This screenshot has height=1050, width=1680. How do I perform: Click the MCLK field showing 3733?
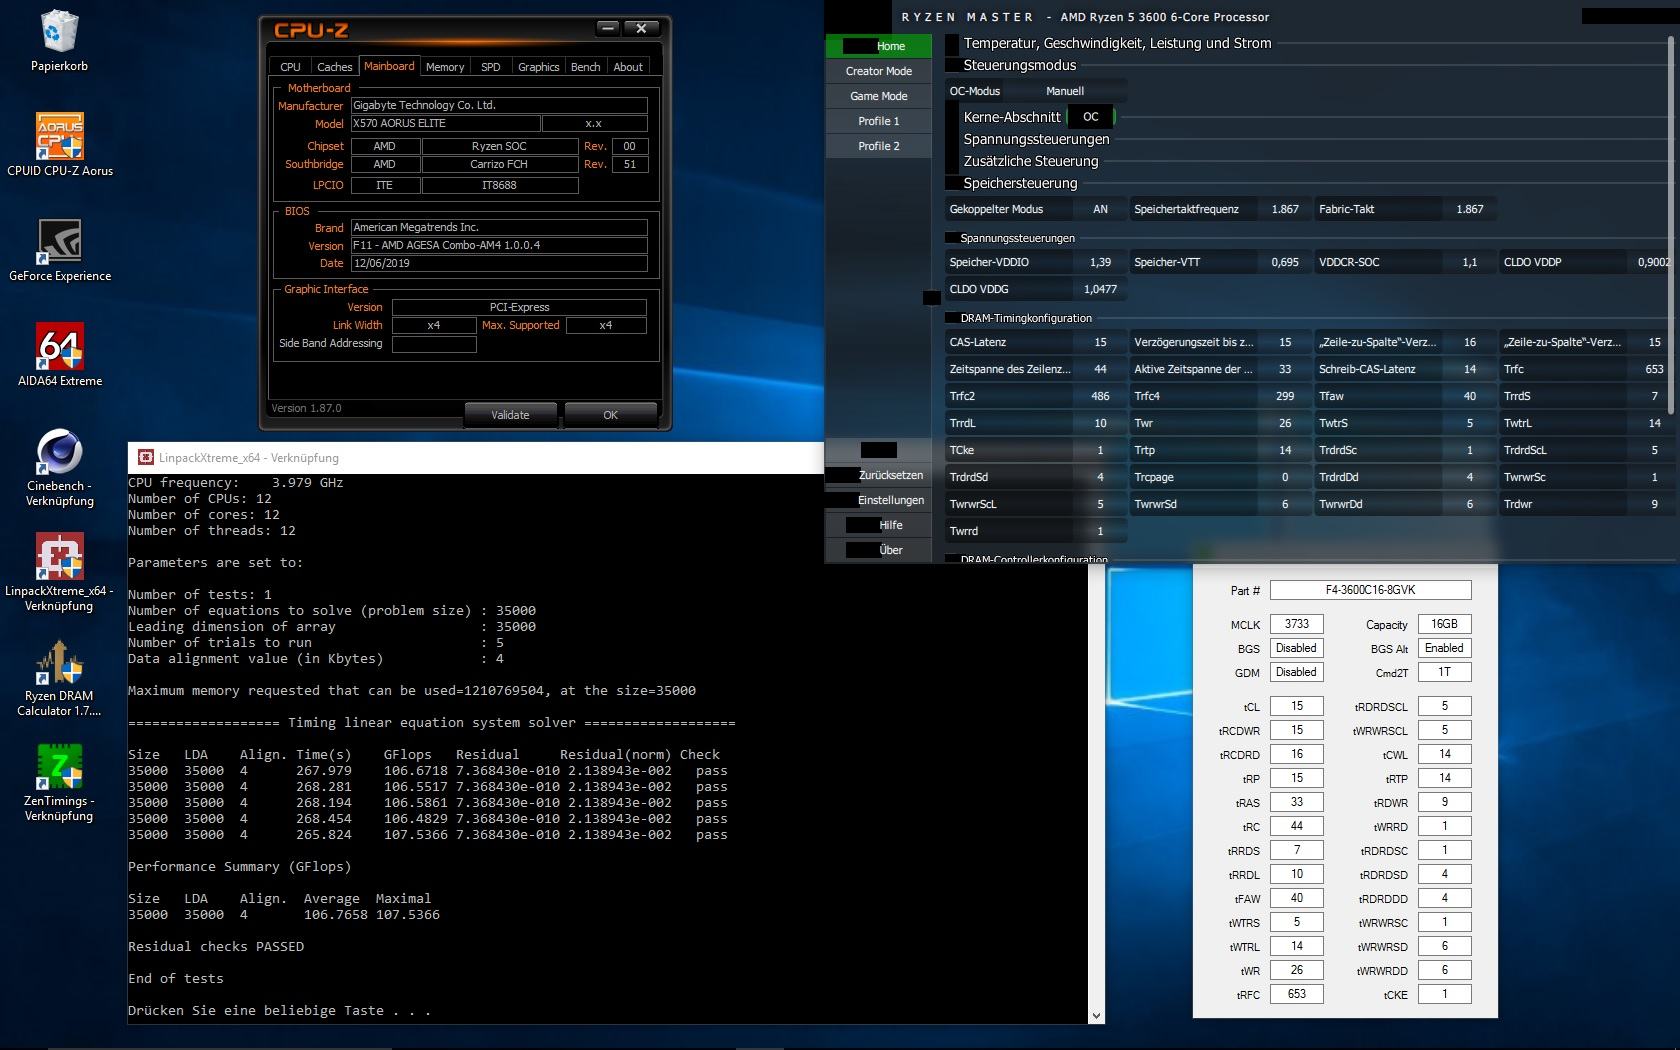click(x=1297, y=624)
